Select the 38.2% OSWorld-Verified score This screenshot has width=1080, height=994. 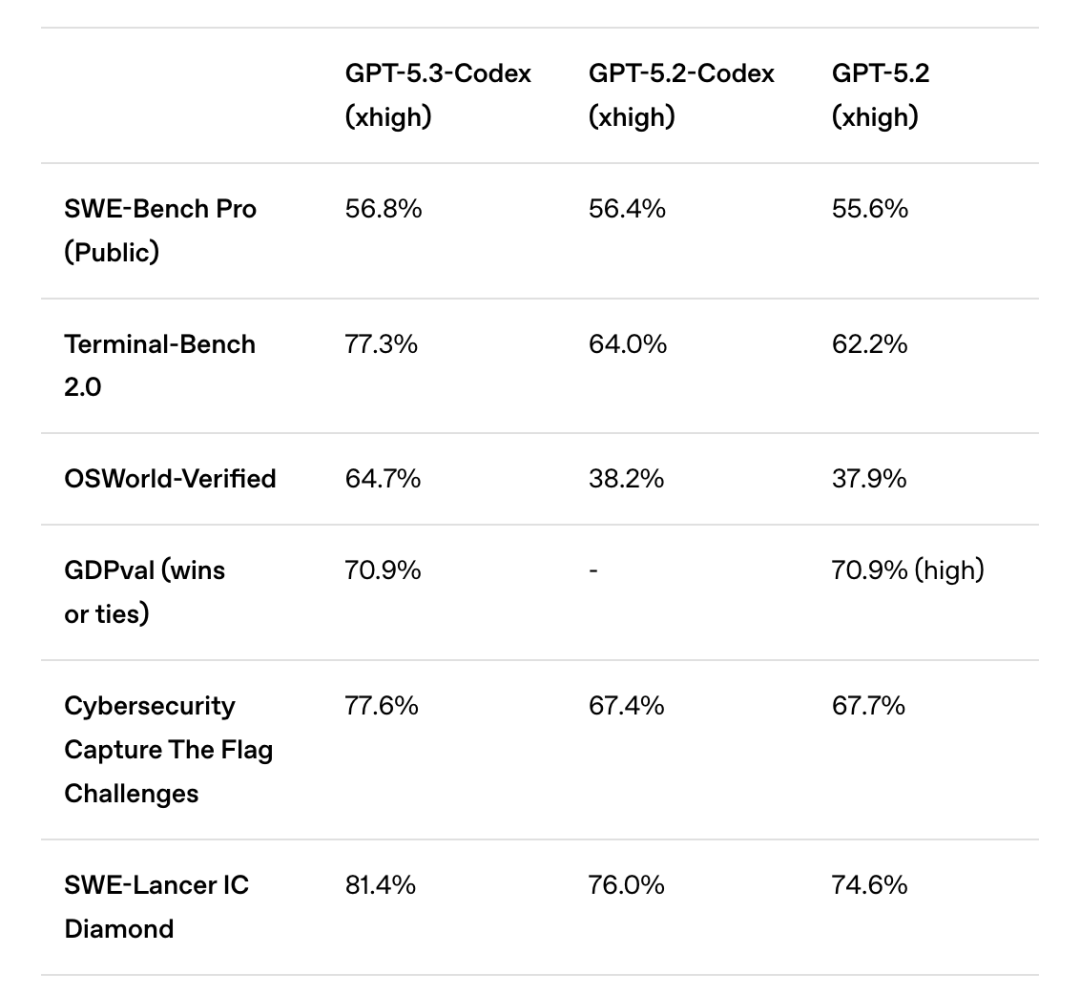tap(626, 478)
